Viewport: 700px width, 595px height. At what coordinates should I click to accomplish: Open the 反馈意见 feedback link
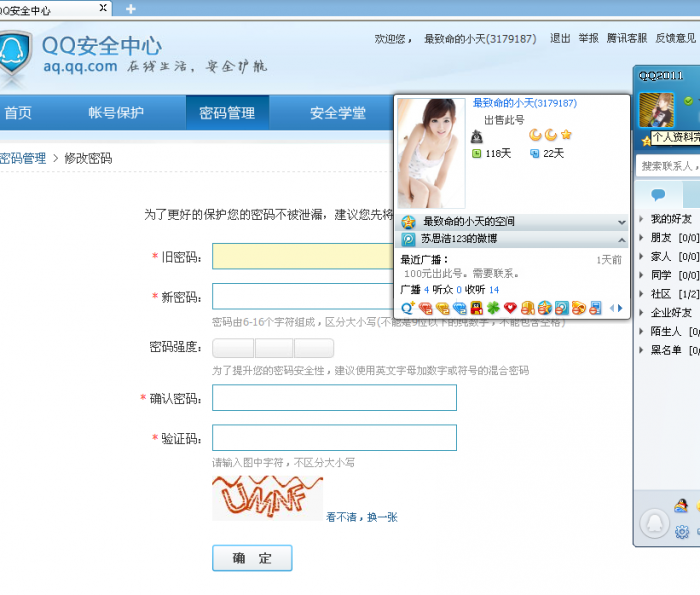[675, 39]
